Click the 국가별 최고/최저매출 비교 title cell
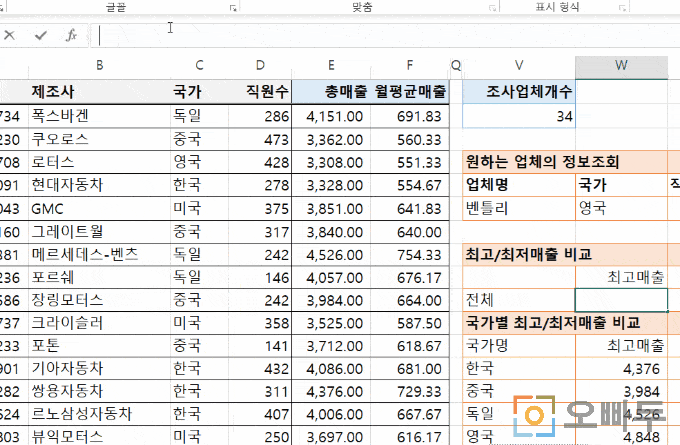This screenshot has width=680, height=445. (x=565, y=323)
